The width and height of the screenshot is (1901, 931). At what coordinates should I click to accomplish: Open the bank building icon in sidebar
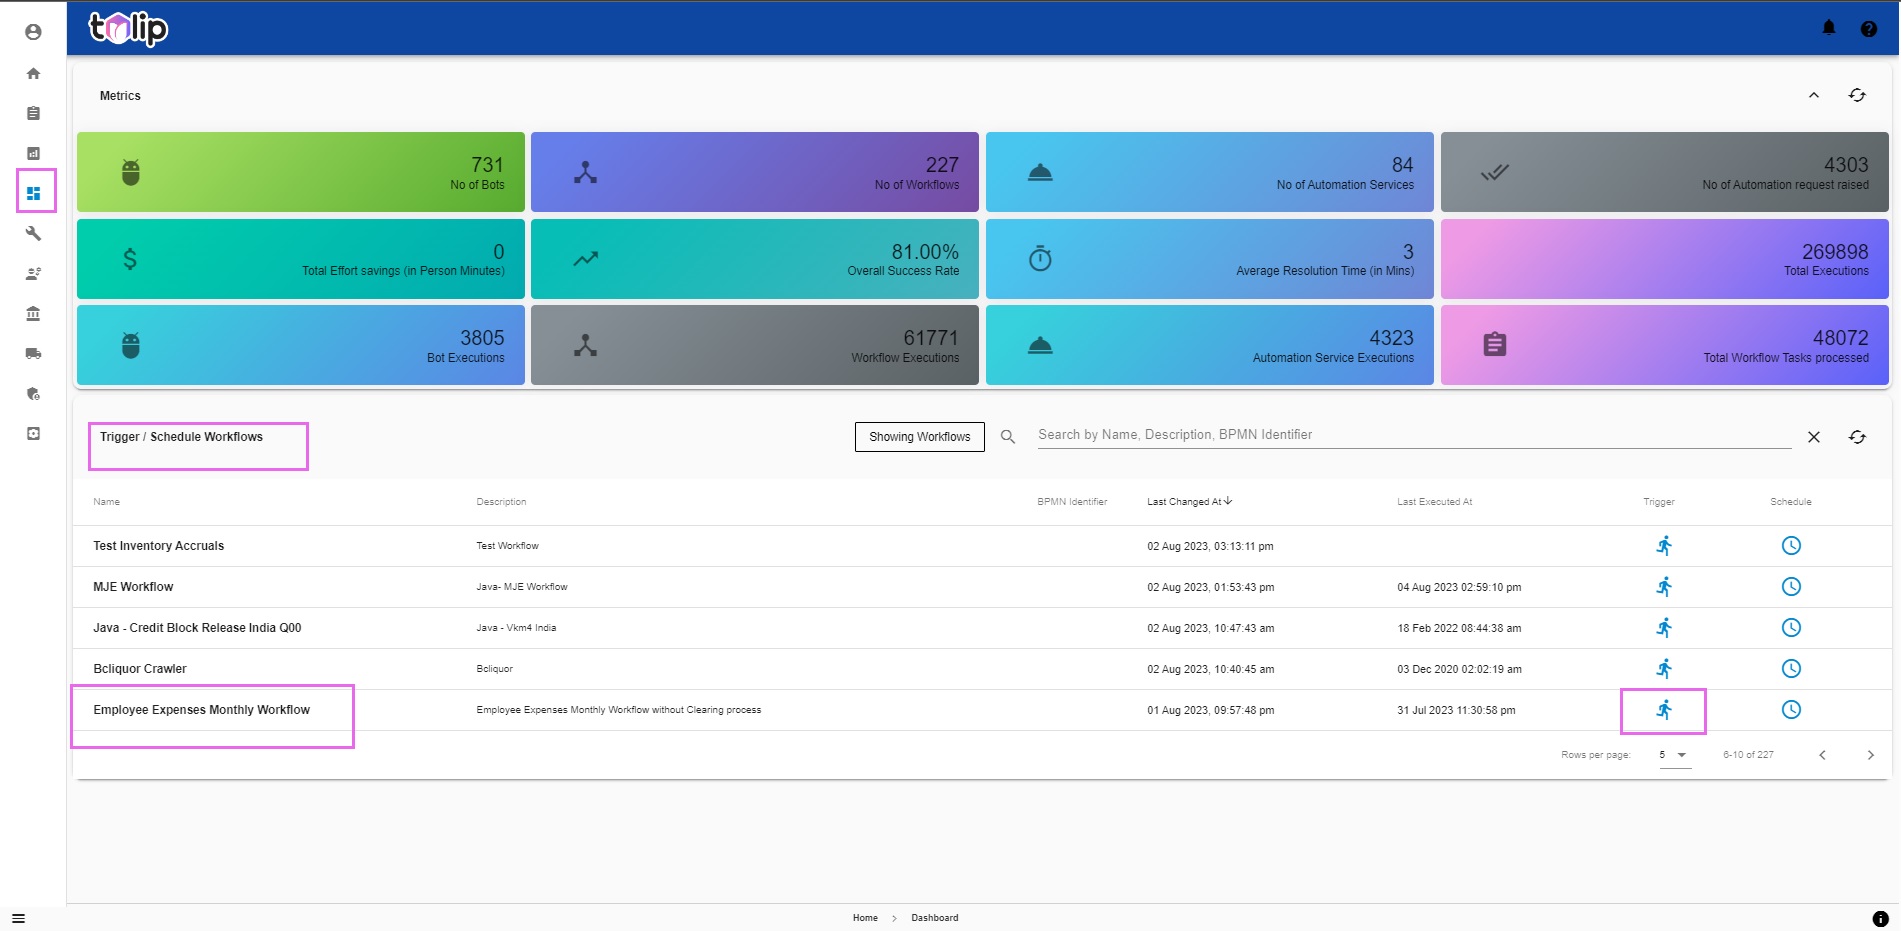click(x=33, y=313)
